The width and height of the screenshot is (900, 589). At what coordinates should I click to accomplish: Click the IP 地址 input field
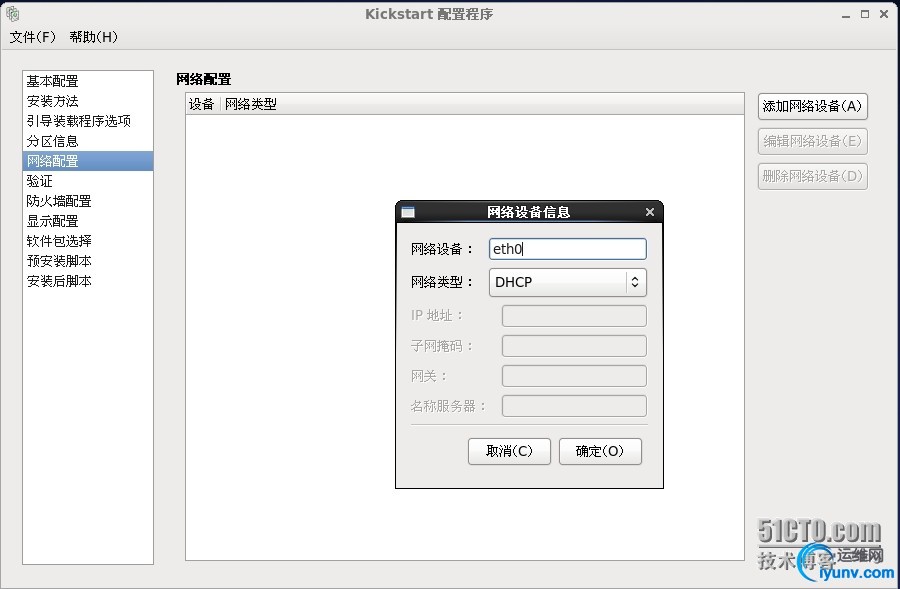click(x=574, y=316)
